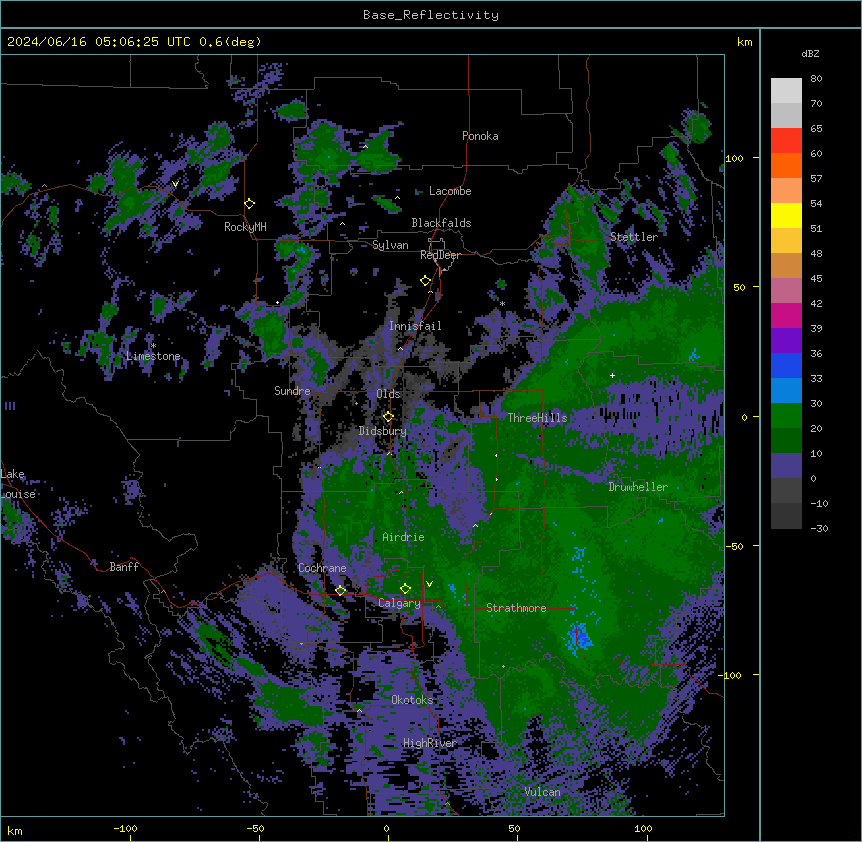Click the -50 tick label on the vertical axis
The image size is (862, 842).
pos(734,546)
